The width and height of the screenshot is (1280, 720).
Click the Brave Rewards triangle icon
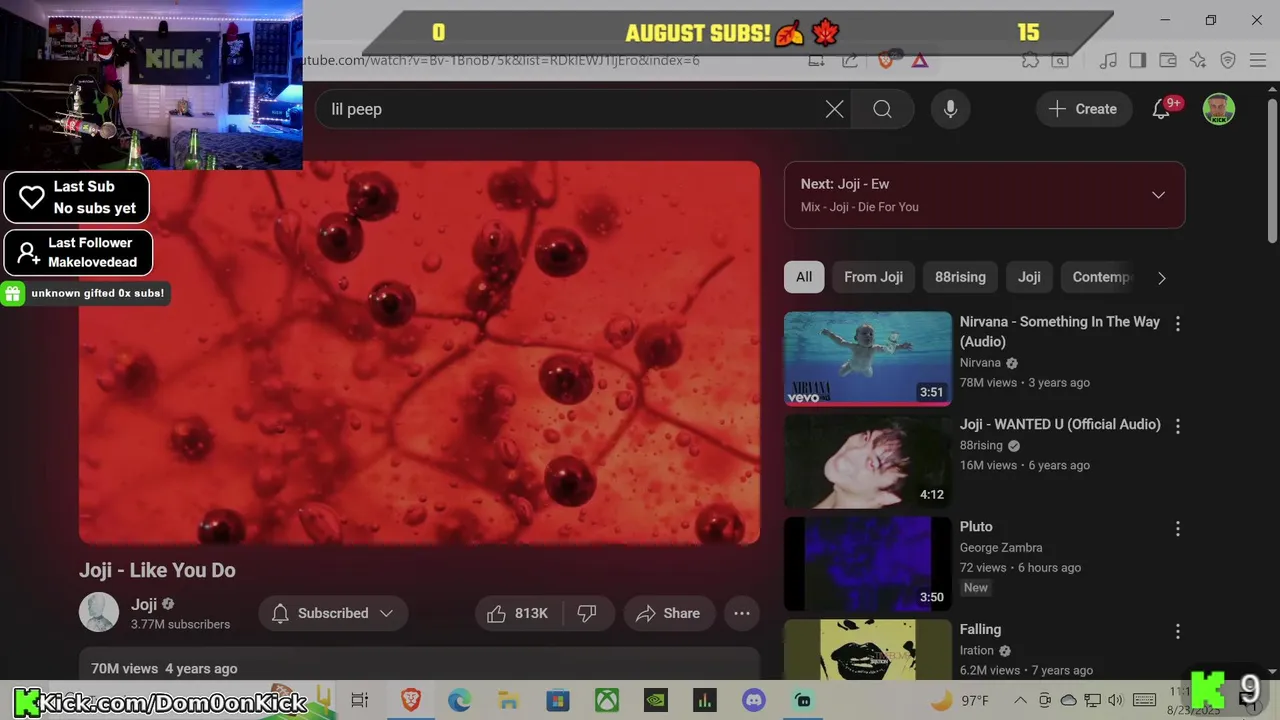pos(919,60)
